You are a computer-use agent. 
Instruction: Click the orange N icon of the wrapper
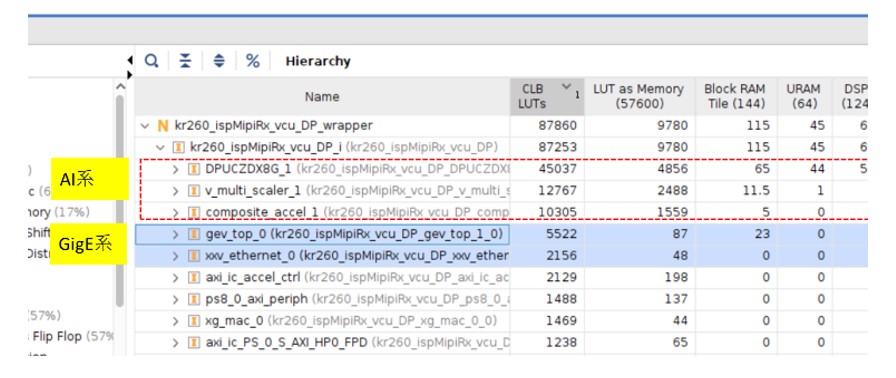pyautogui.click(x=163, y=126)
